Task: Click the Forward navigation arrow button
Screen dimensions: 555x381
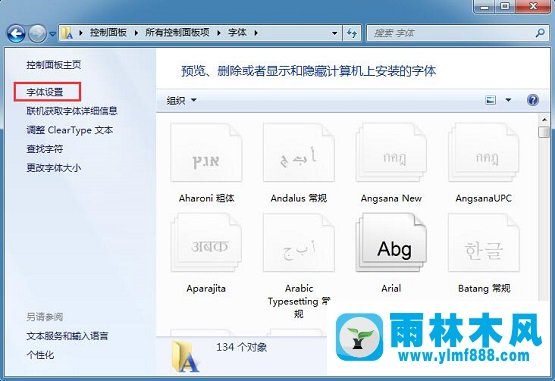Action: tap(37, 34)
